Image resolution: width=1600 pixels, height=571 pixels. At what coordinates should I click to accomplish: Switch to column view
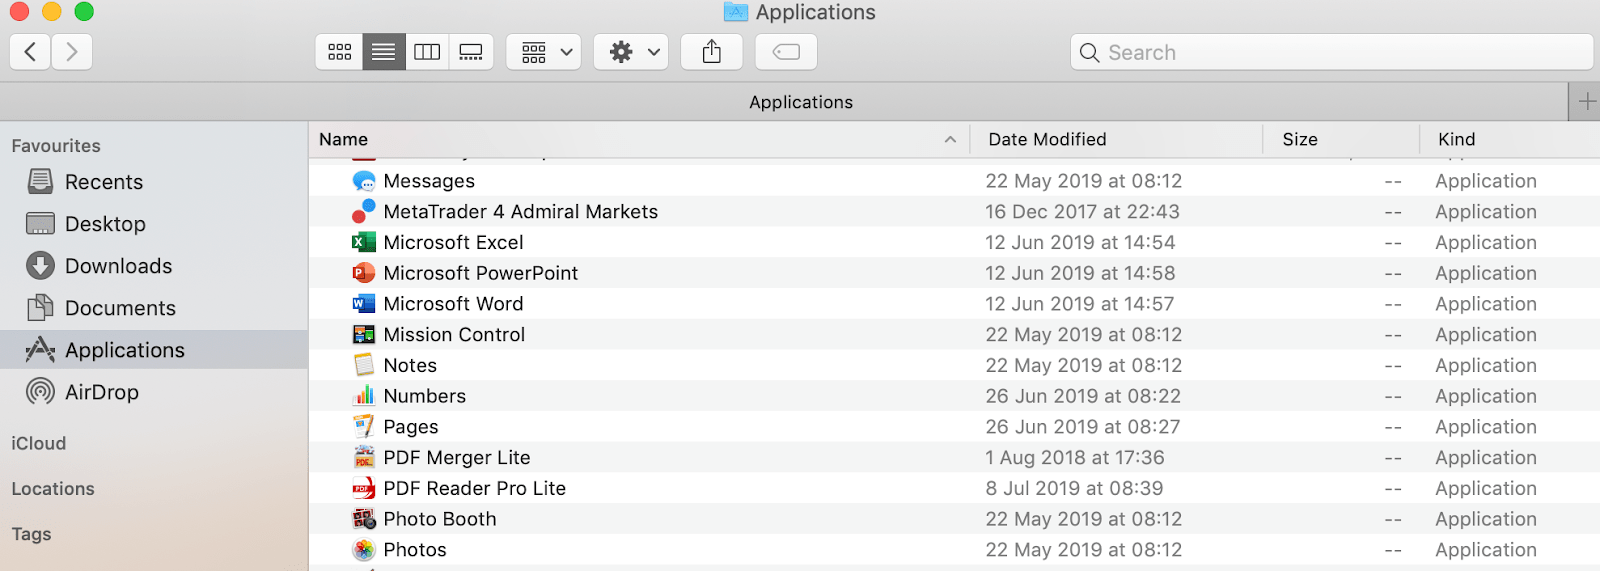click(x=427, y=52)
